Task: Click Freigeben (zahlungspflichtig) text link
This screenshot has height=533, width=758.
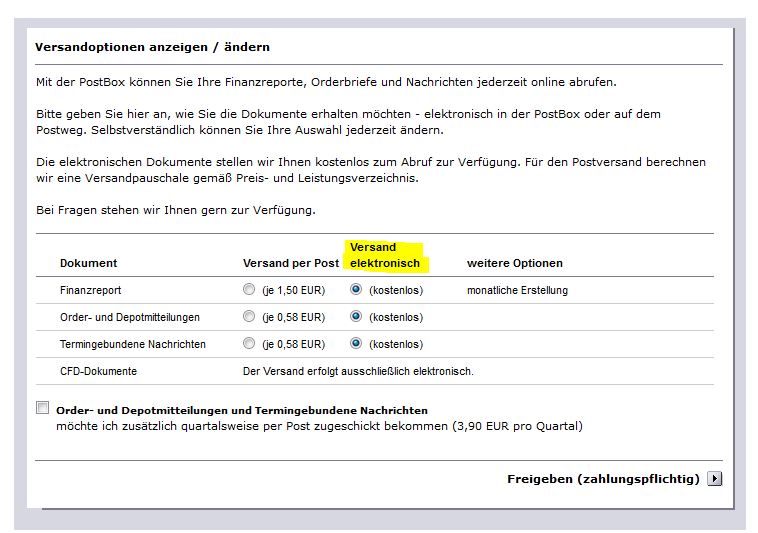Action: 603,479
